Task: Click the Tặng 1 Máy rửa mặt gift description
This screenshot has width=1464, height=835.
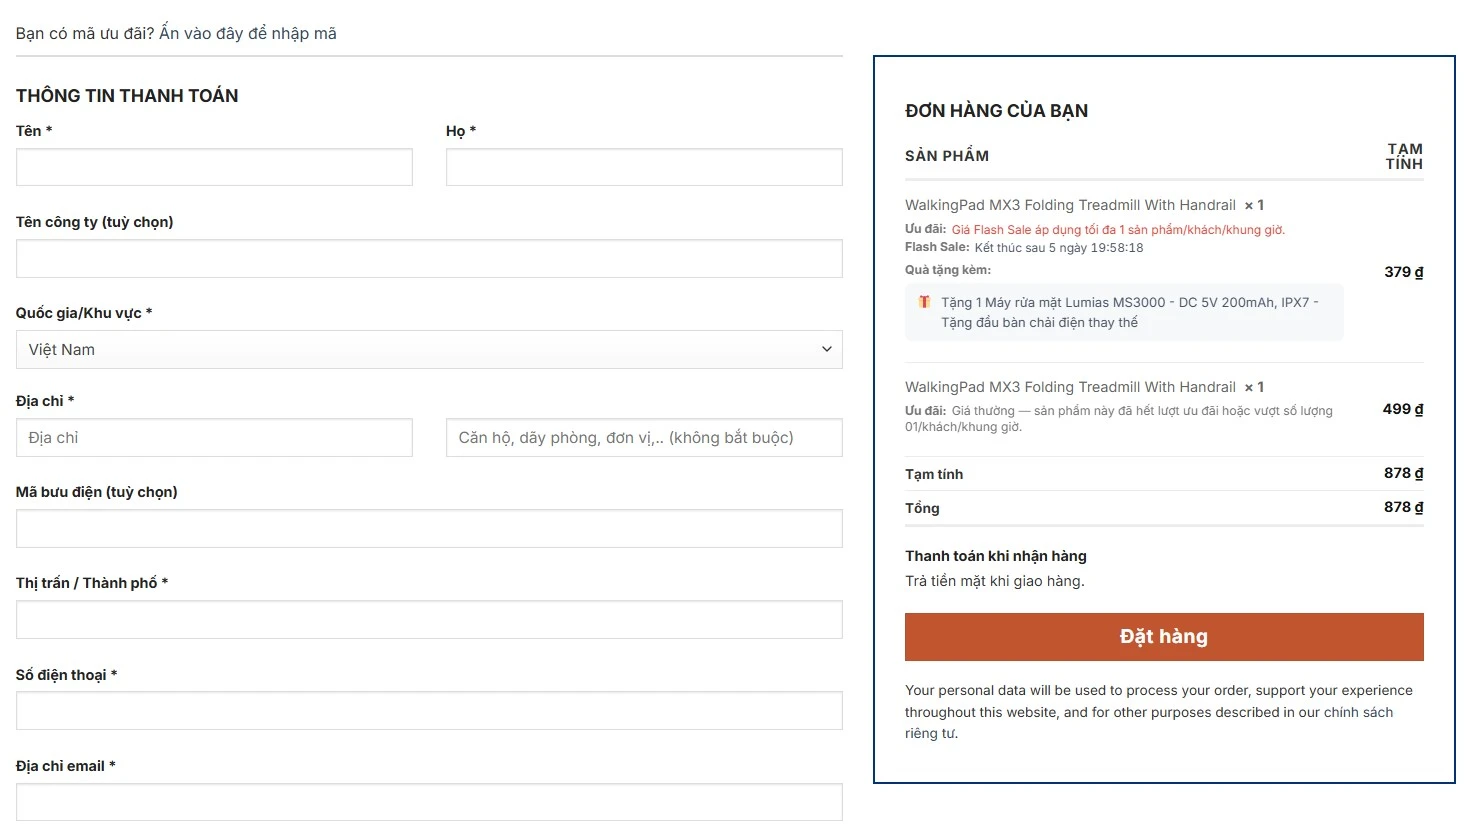Action: pyautogui.click(x=1130, y=312)
